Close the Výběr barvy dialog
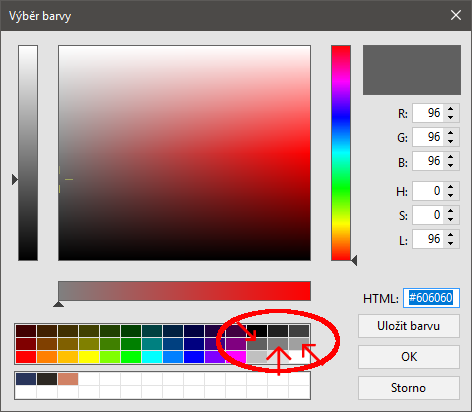The width and height of the screenshot is (472, 412). [456, 15]
